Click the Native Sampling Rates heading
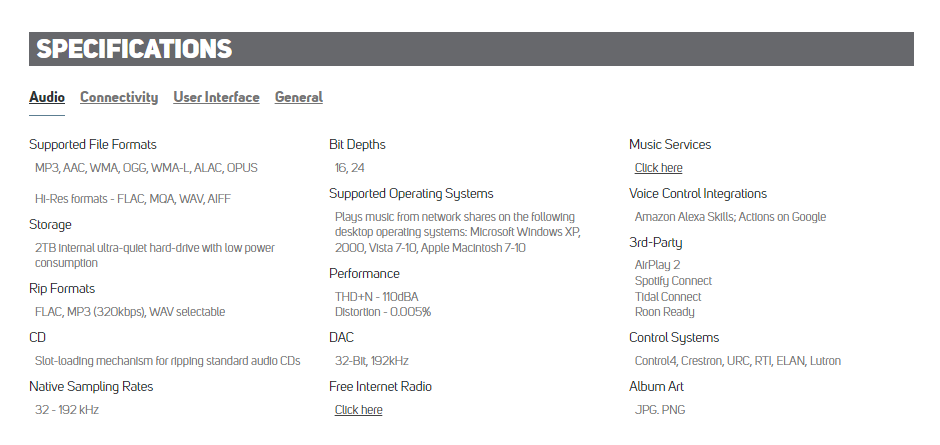 coord(91,387)
